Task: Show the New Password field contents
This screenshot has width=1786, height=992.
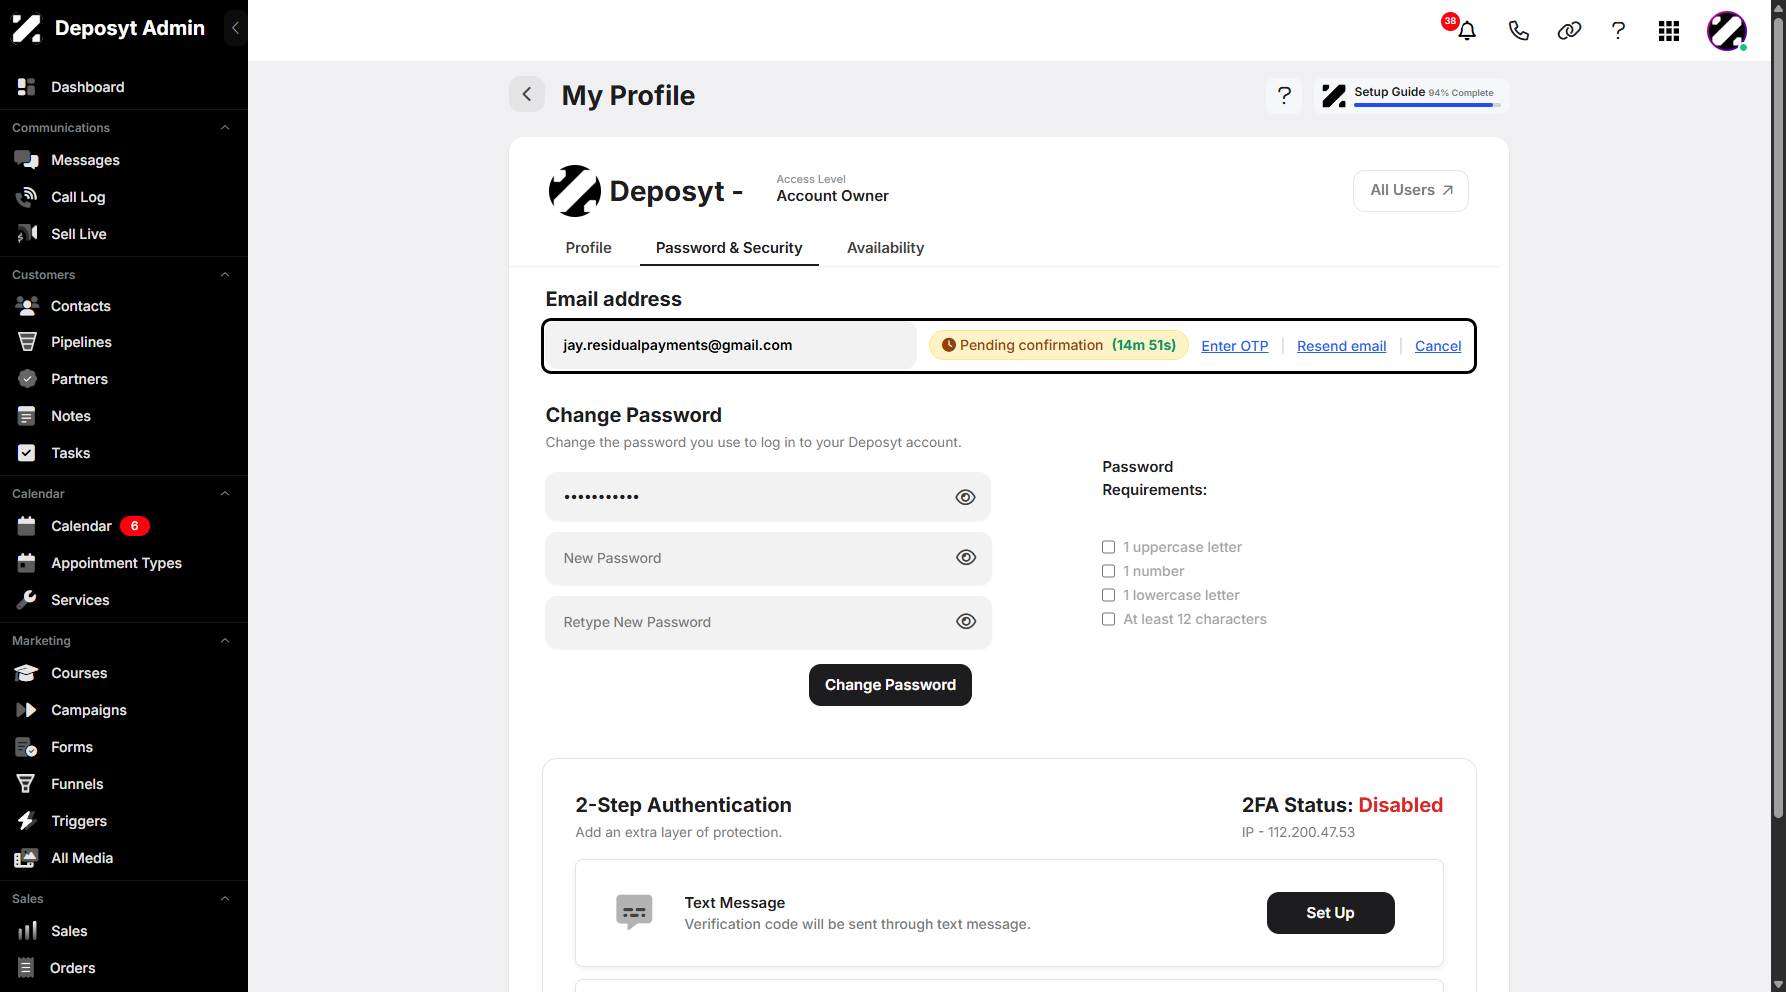Action: point(965,558)
